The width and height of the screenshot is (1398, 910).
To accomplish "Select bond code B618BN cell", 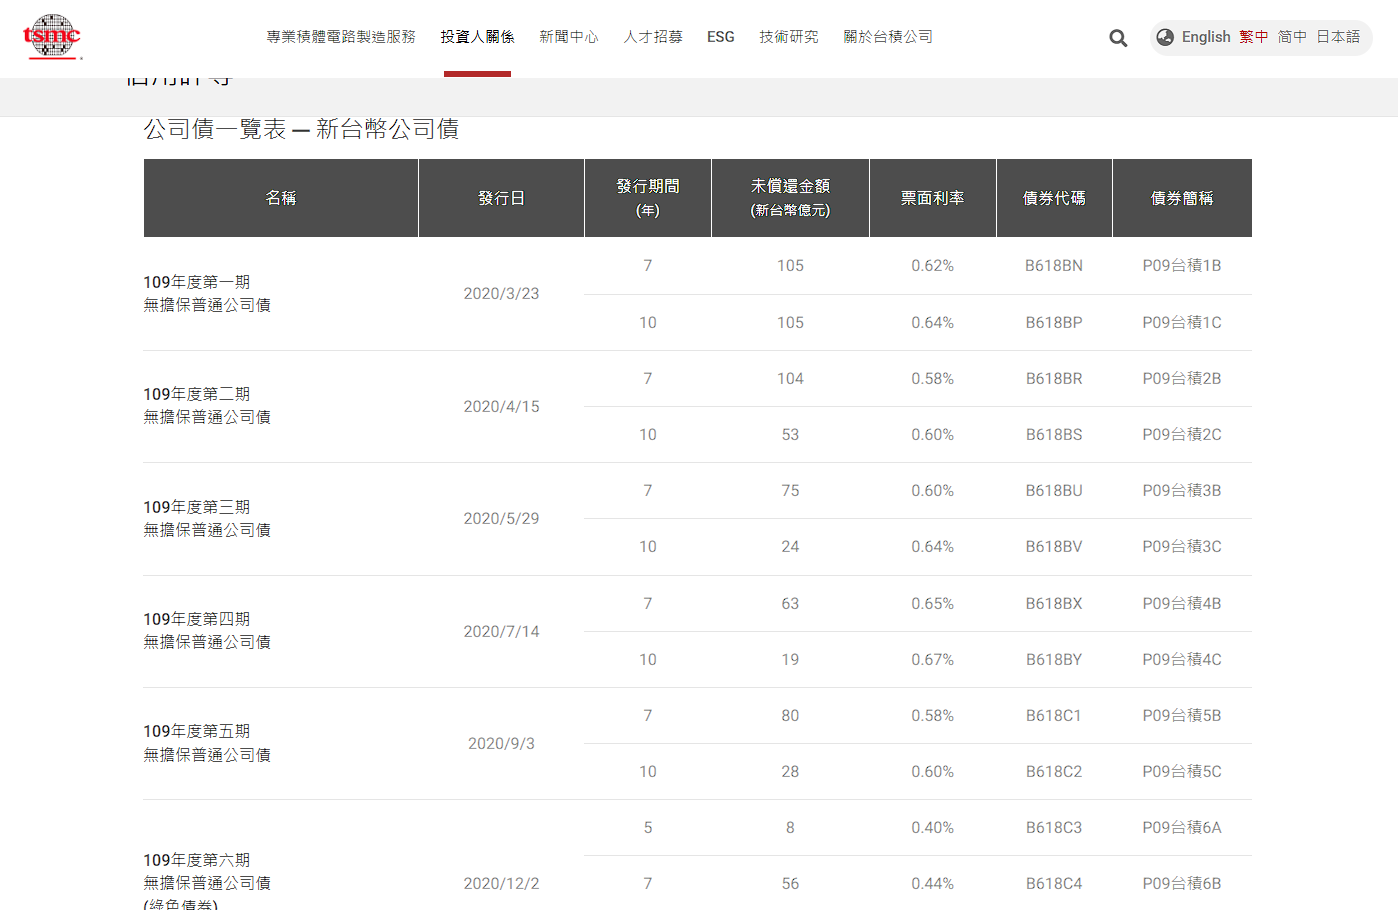I will (x=1054, y=266).
